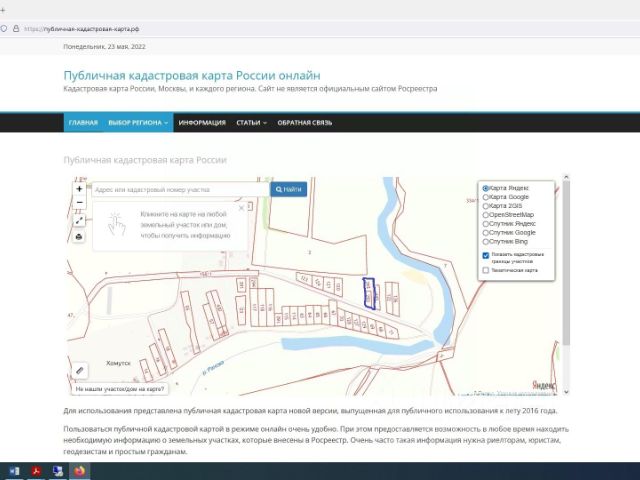
Task: Enable the Тематическая карта checkbox
Action: pos(486,270)
